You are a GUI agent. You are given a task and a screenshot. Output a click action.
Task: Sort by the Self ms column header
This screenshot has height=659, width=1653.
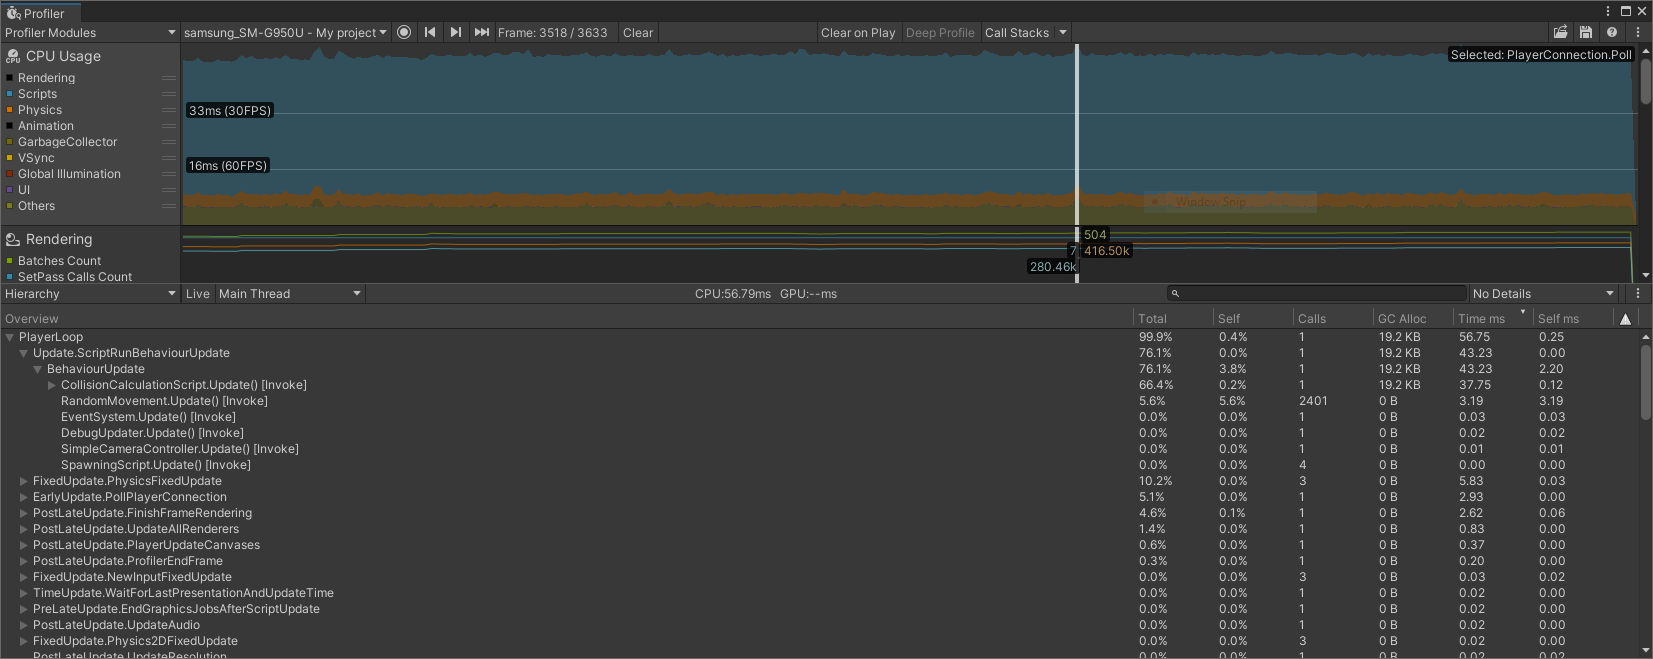pos(1573,319)
